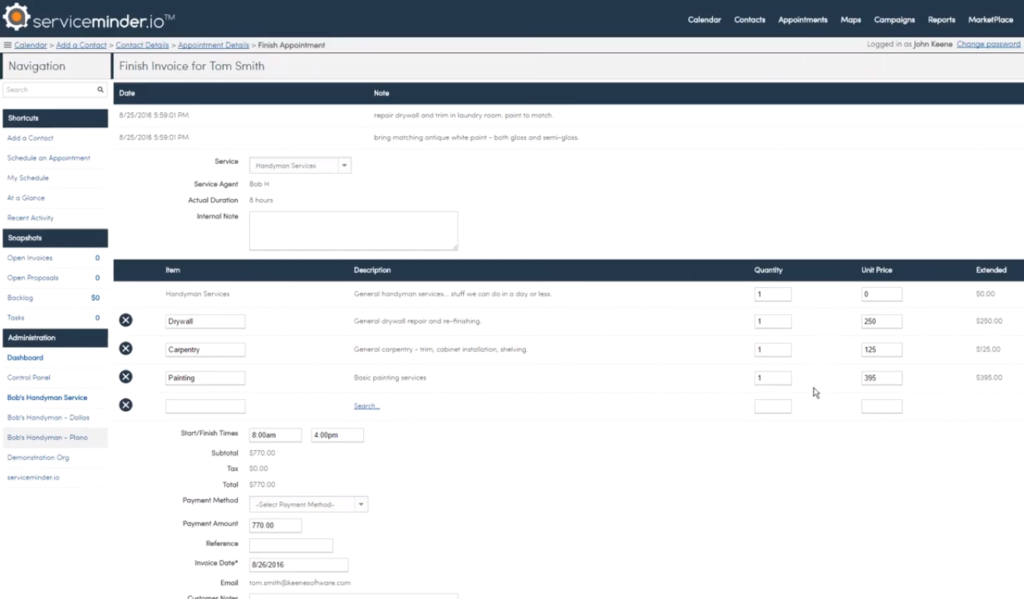
Task: Click the start time field showing 8:00am
Action: click(x=275, y=435)
